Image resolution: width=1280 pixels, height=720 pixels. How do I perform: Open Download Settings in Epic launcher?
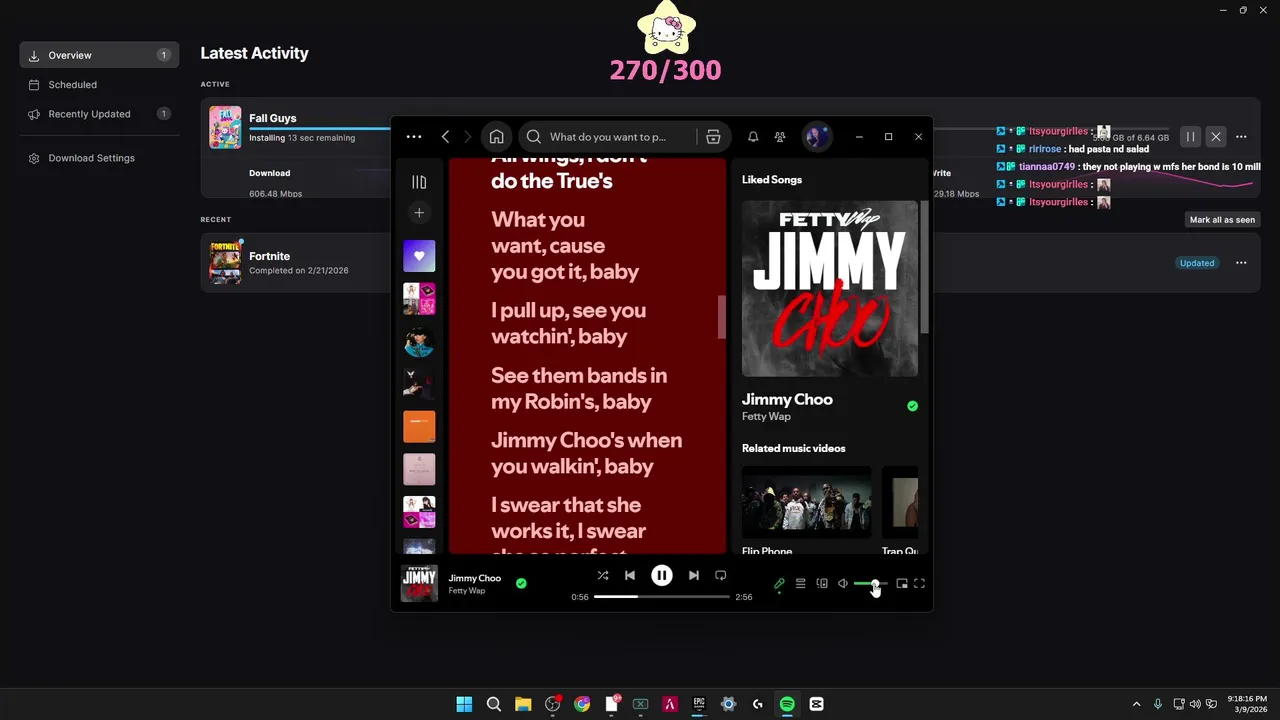[x=99, y=158]
